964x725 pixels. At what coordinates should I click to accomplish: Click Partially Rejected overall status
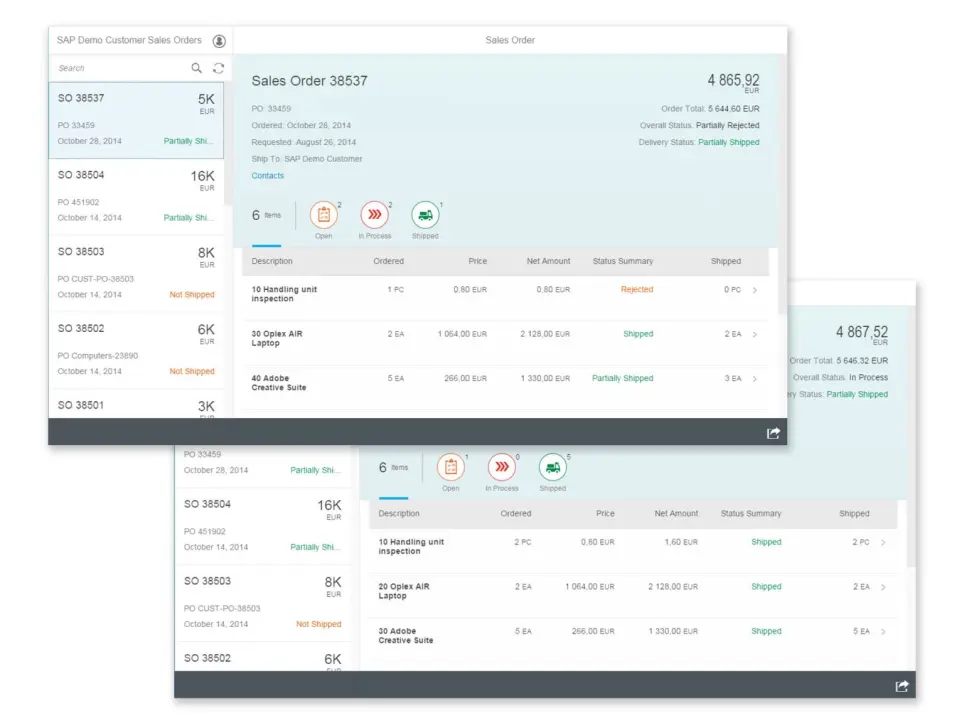727,125
